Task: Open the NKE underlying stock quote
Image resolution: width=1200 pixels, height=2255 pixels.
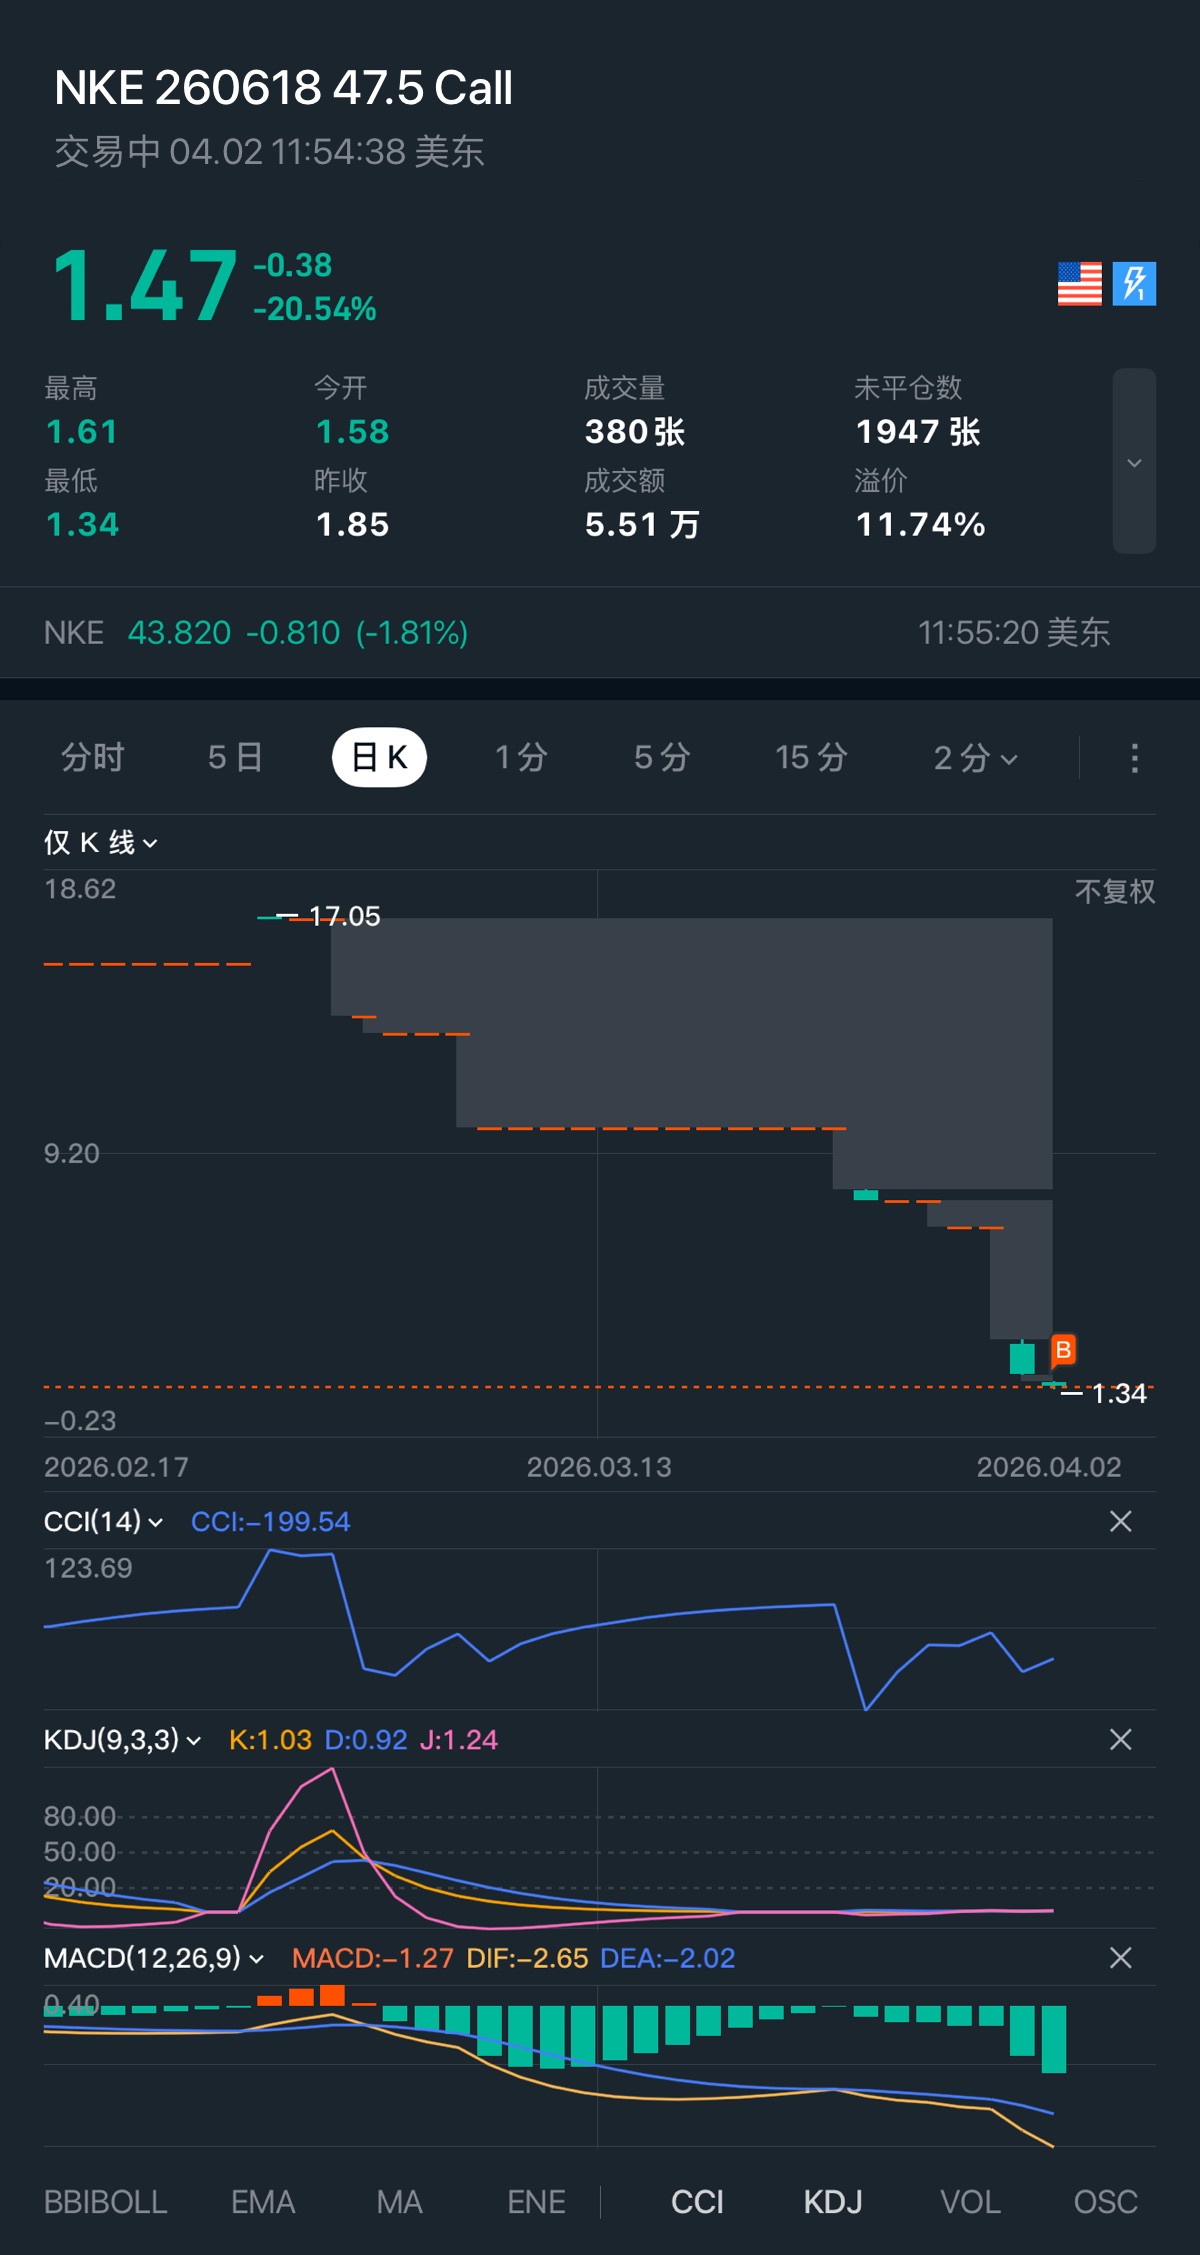Action: 256,633
